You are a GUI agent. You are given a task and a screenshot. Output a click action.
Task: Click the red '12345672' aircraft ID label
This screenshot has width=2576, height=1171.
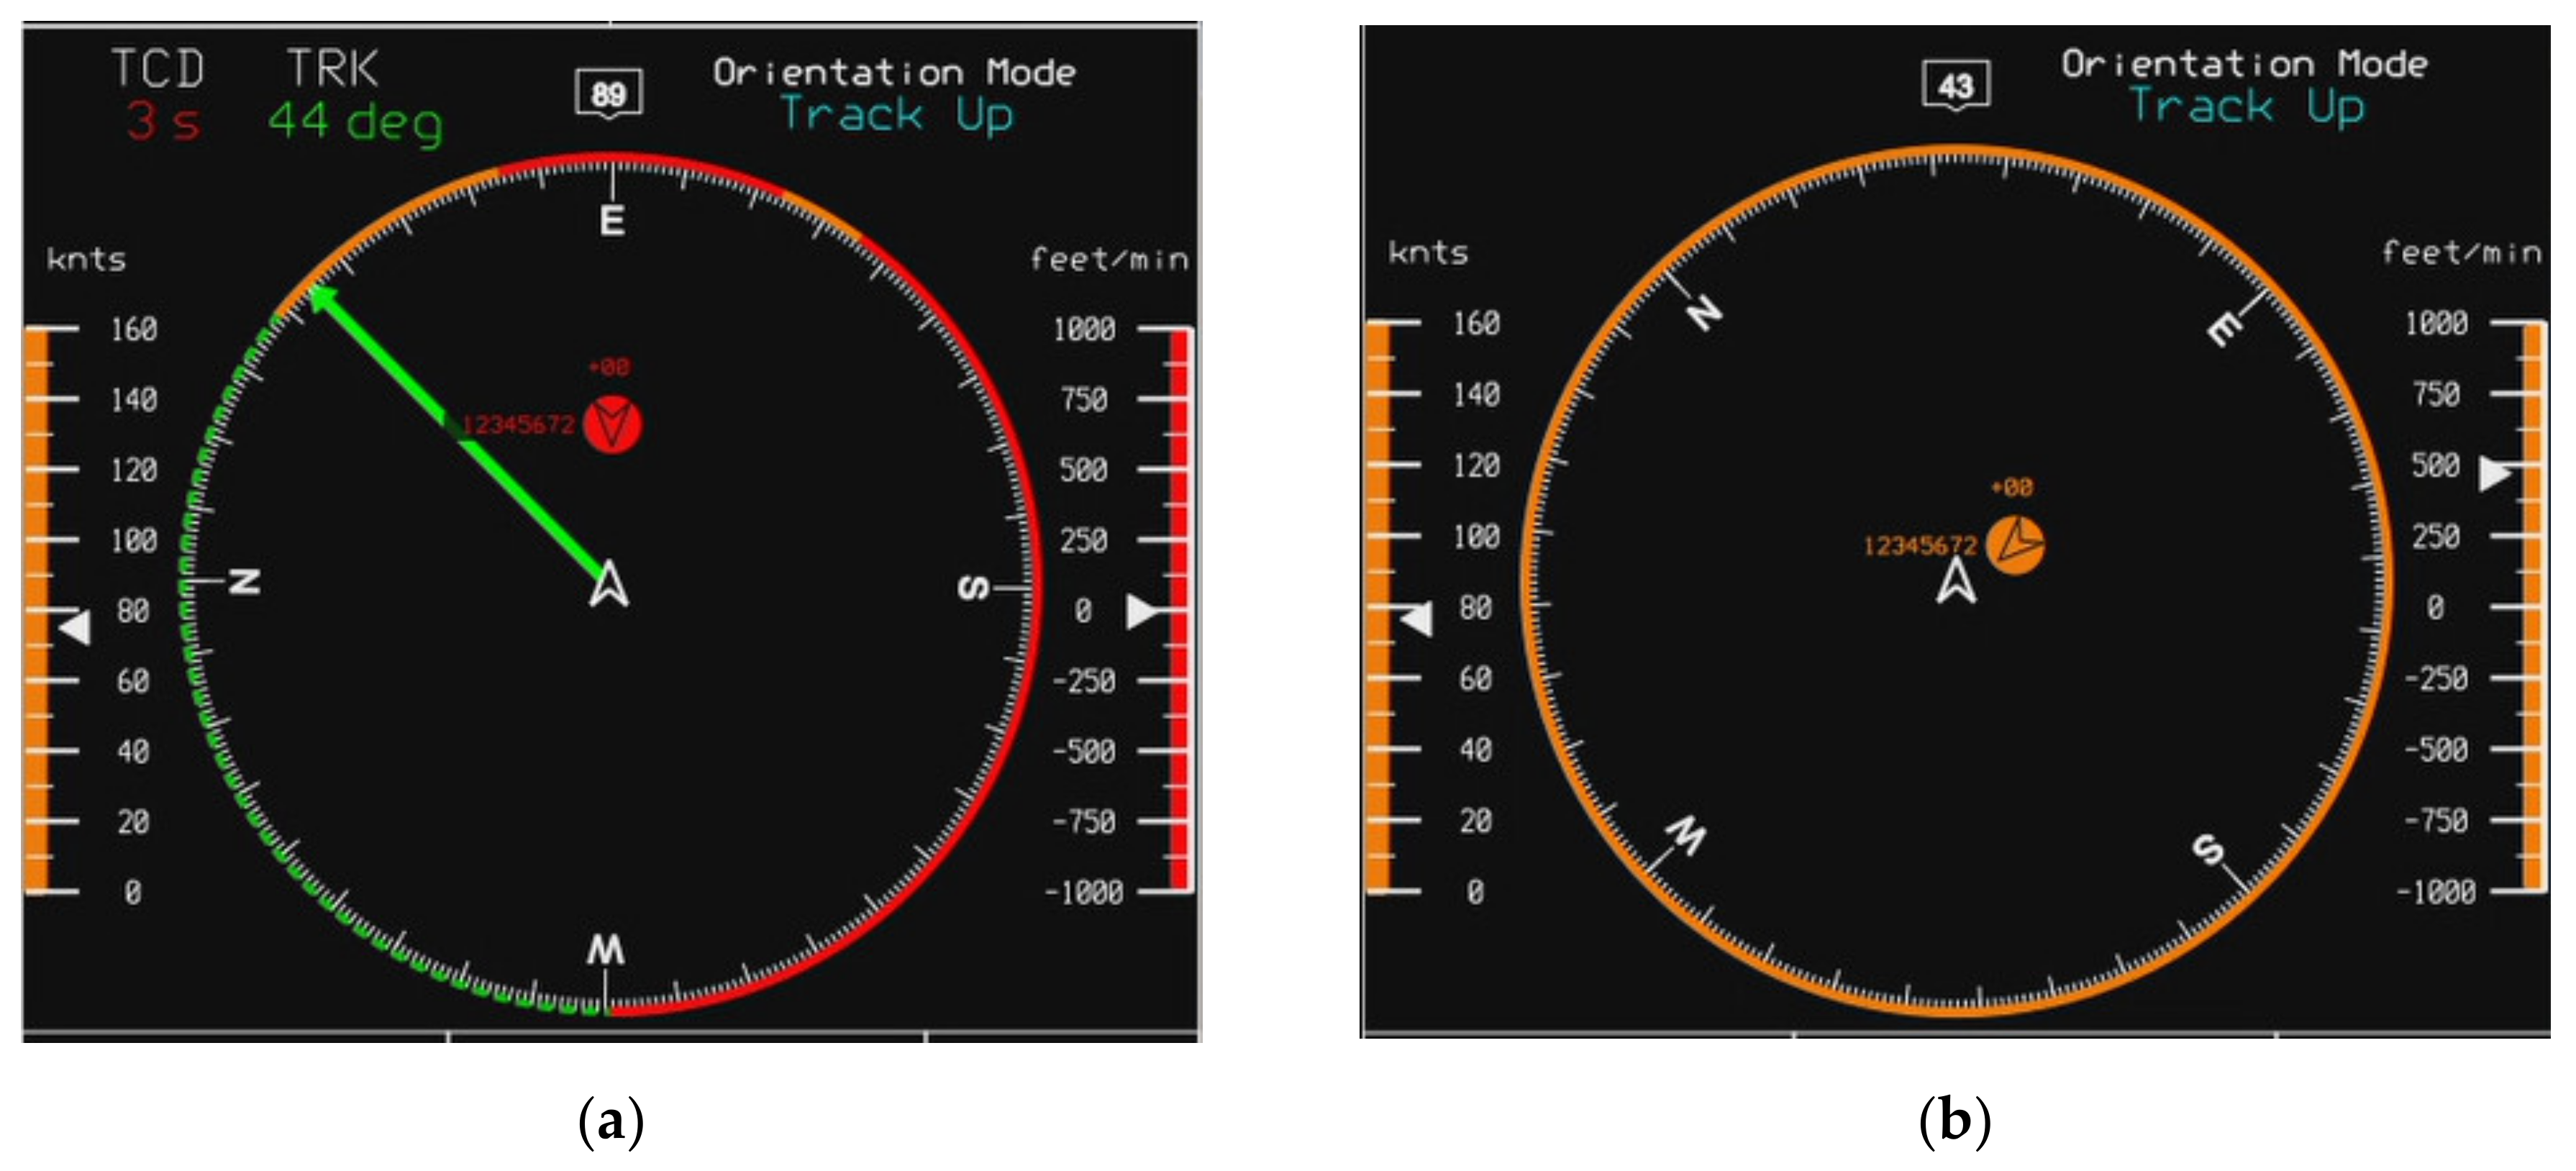point(518,425)
